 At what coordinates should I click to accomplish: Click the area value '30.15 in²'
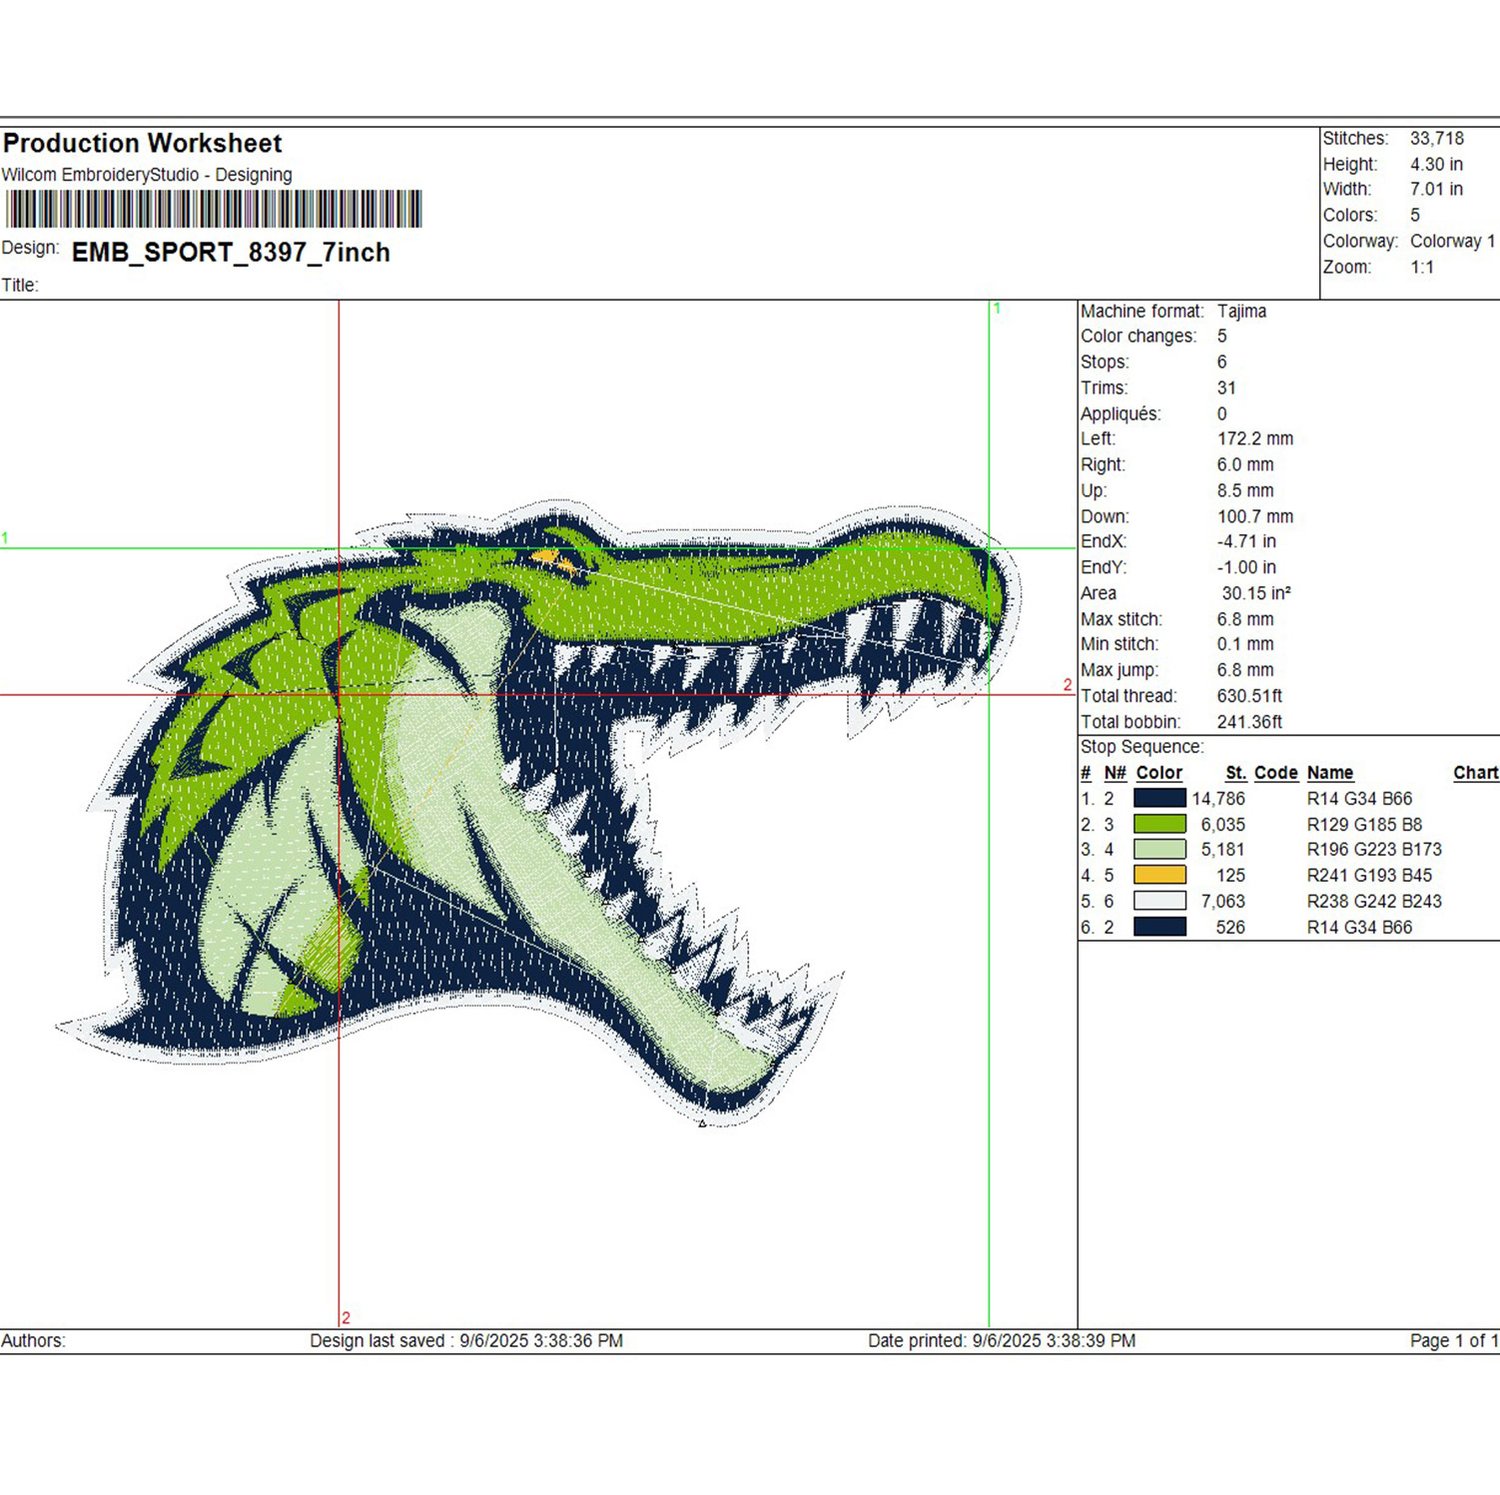[1257, 593]
